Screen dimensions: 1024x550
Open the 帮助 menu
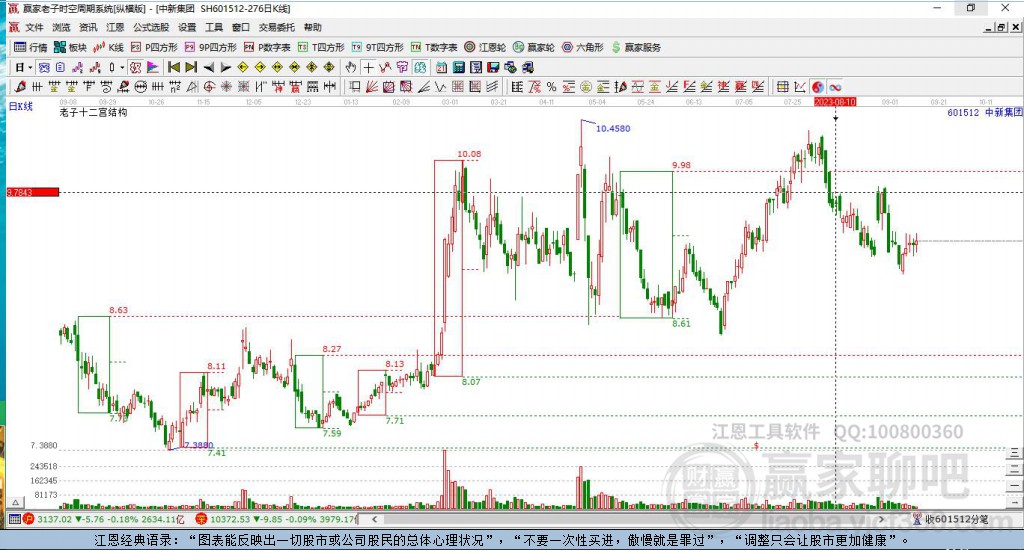point(313,27)
